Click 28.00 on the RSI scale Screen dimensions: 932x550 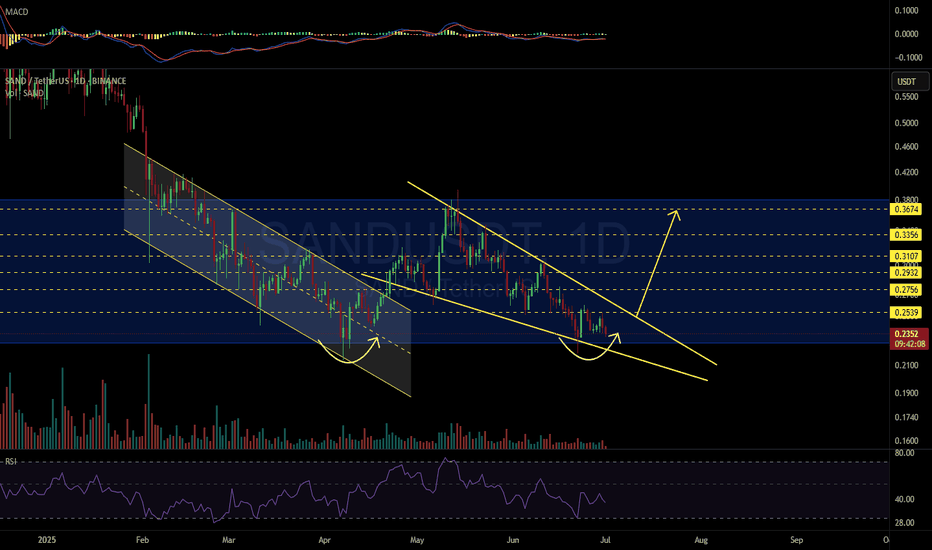[905, 523]
